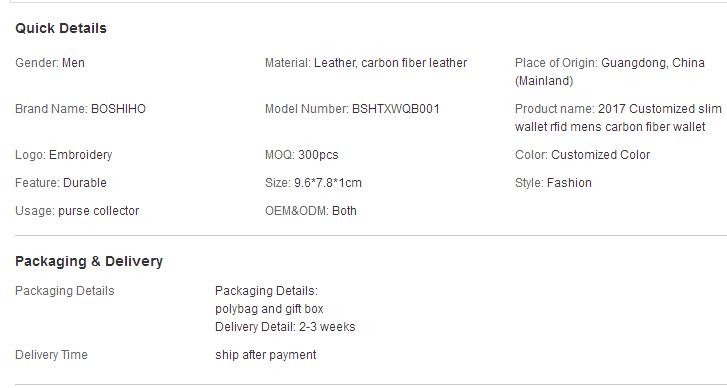
Task: Click the MOQ 300pcs value
Action: (318, 155)
